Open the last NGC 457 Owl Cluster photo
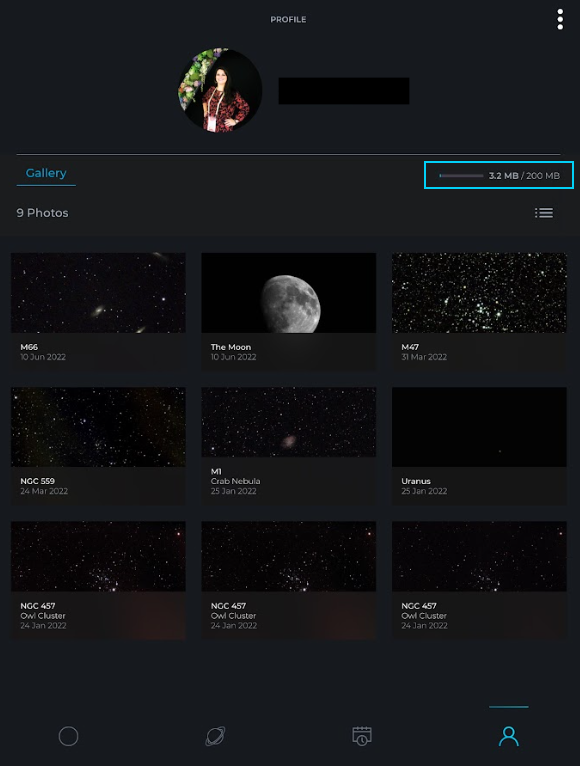 click(x=479, y=580)
